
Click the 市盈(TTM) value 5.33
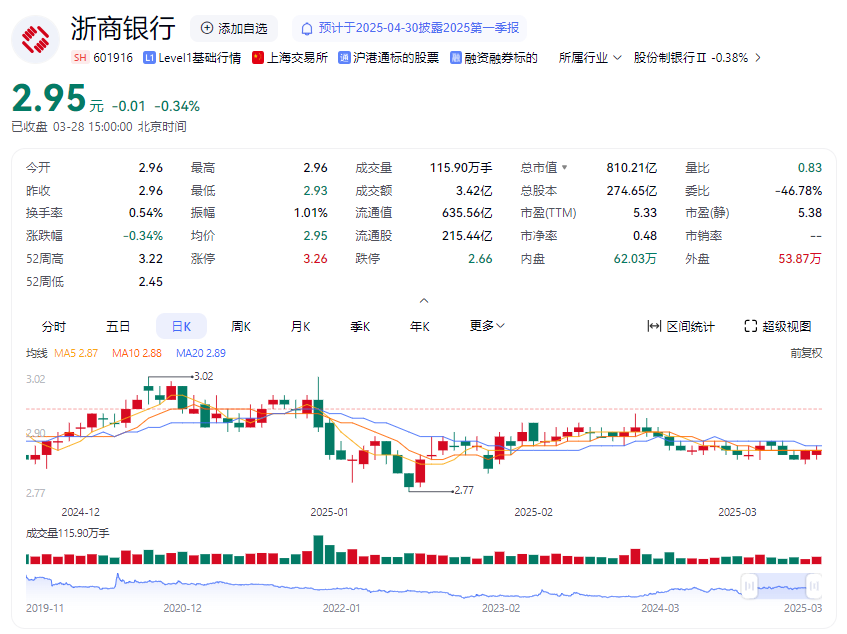coord(645,213)
